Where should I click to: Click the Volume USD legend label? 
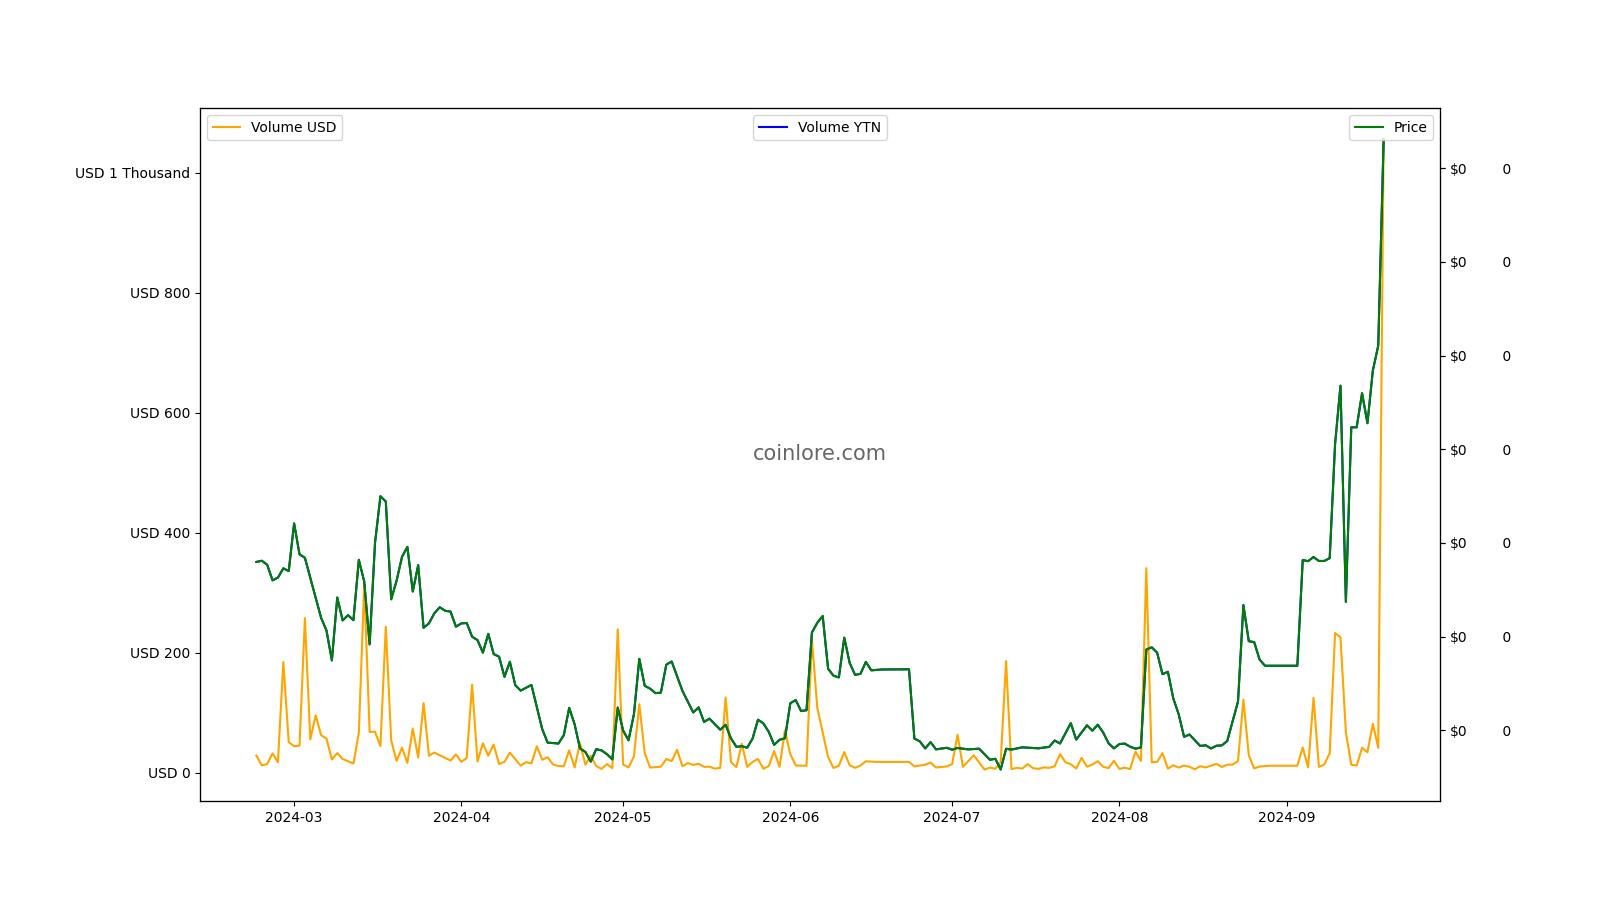[293, 127]
